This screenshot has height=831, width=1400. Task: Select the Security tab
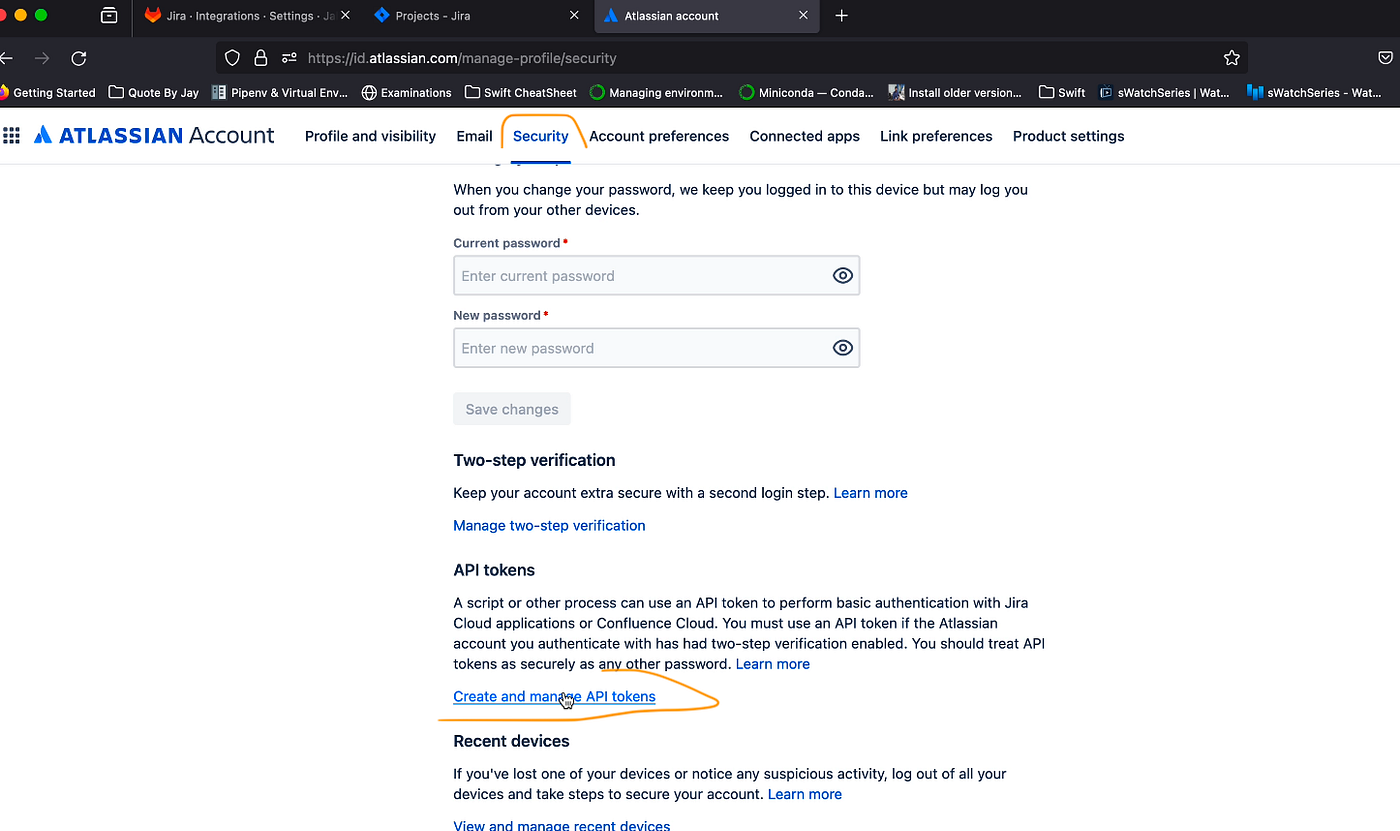pos(540,136)
